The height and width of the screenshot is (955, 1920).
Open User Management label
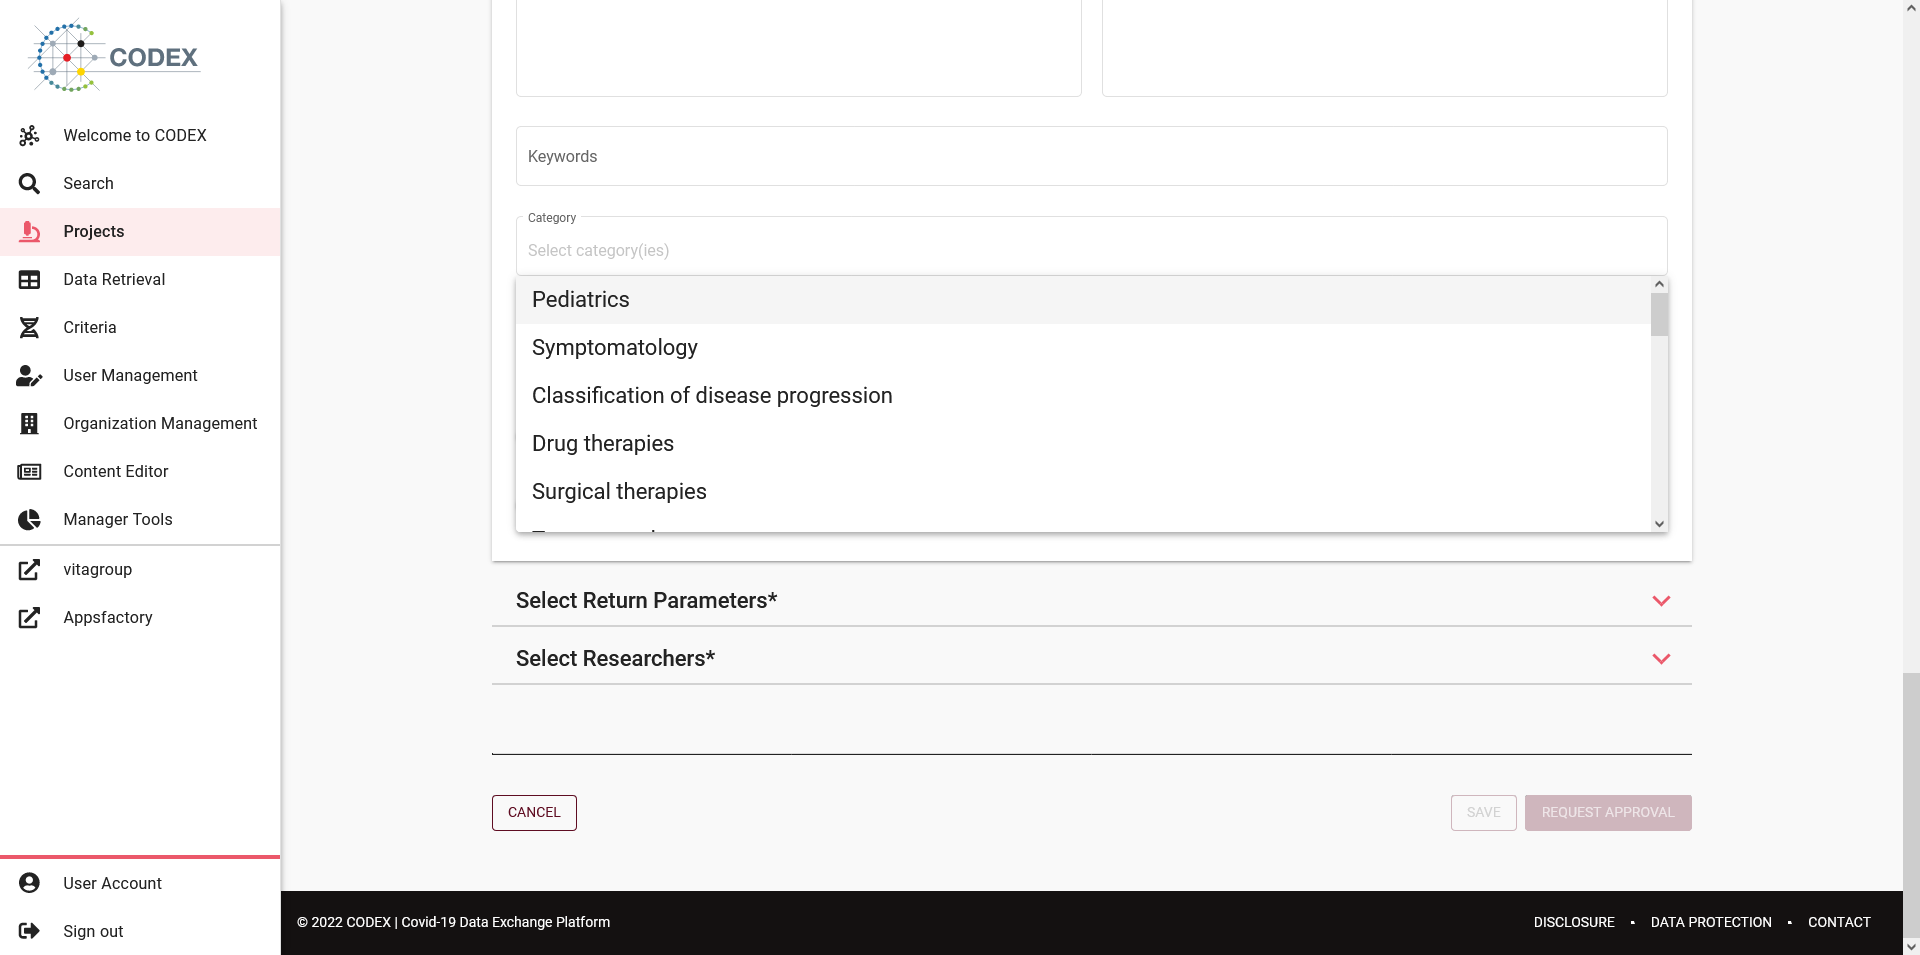pos(130,375)
